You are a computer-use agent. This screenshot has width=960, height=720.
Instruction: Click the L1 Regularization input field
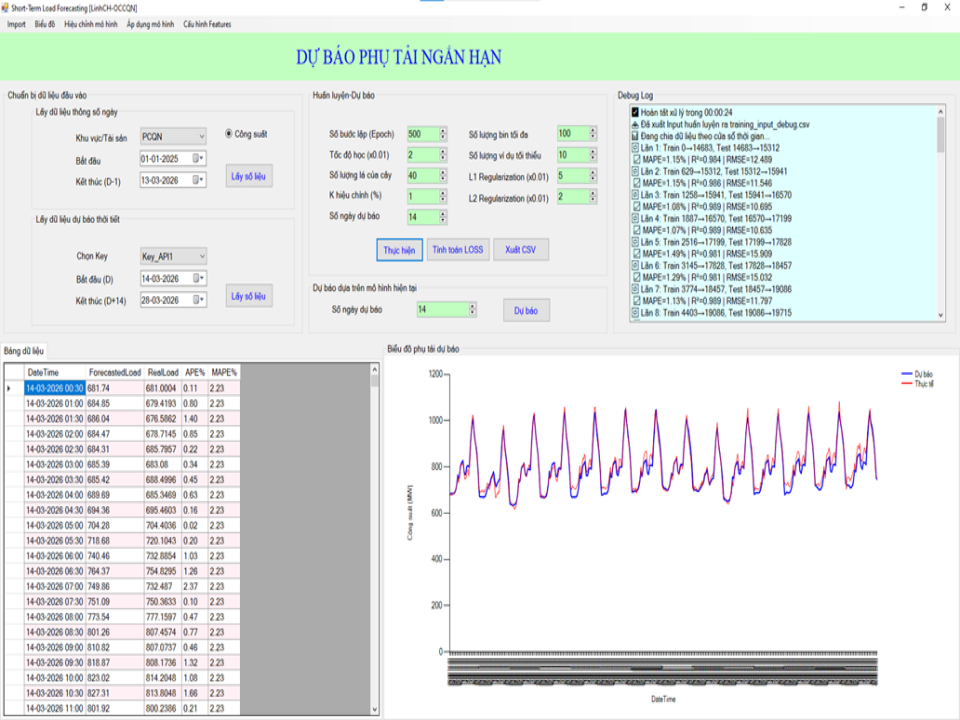tap(570, 176)
